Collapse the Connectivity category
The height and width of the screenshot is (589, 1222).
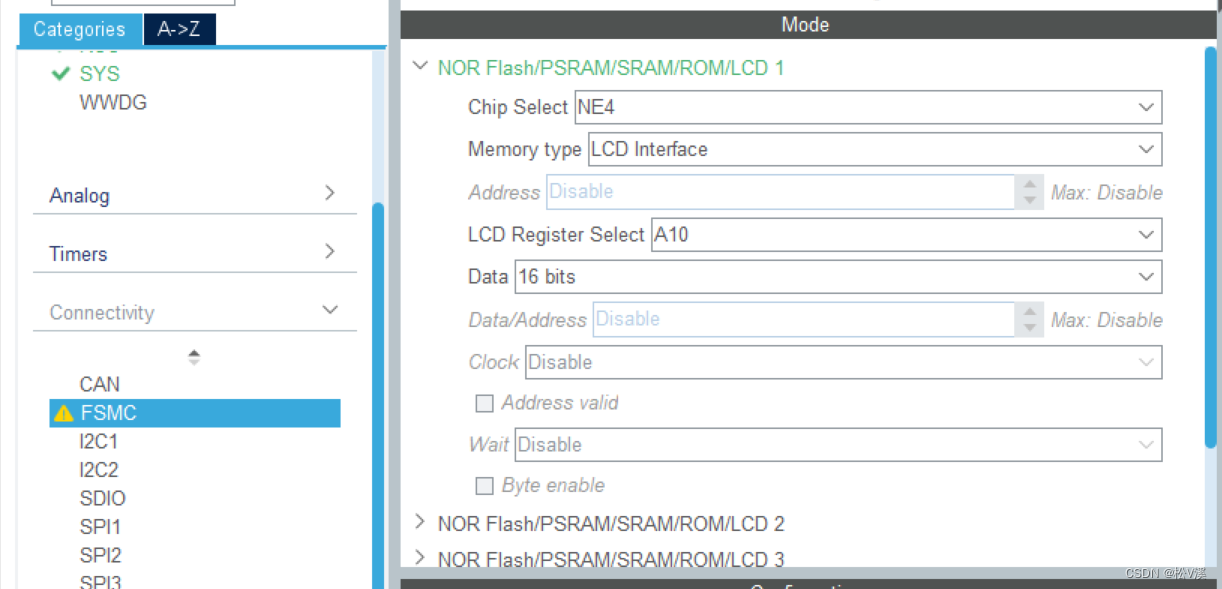(x=330, y=310)
